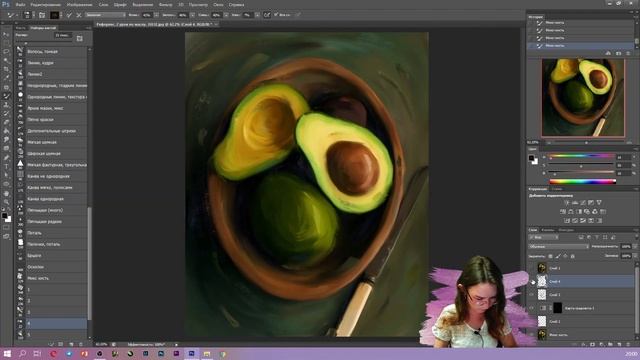Select the Eyedropper tool
Screen dimensions: 640x360
6,78
